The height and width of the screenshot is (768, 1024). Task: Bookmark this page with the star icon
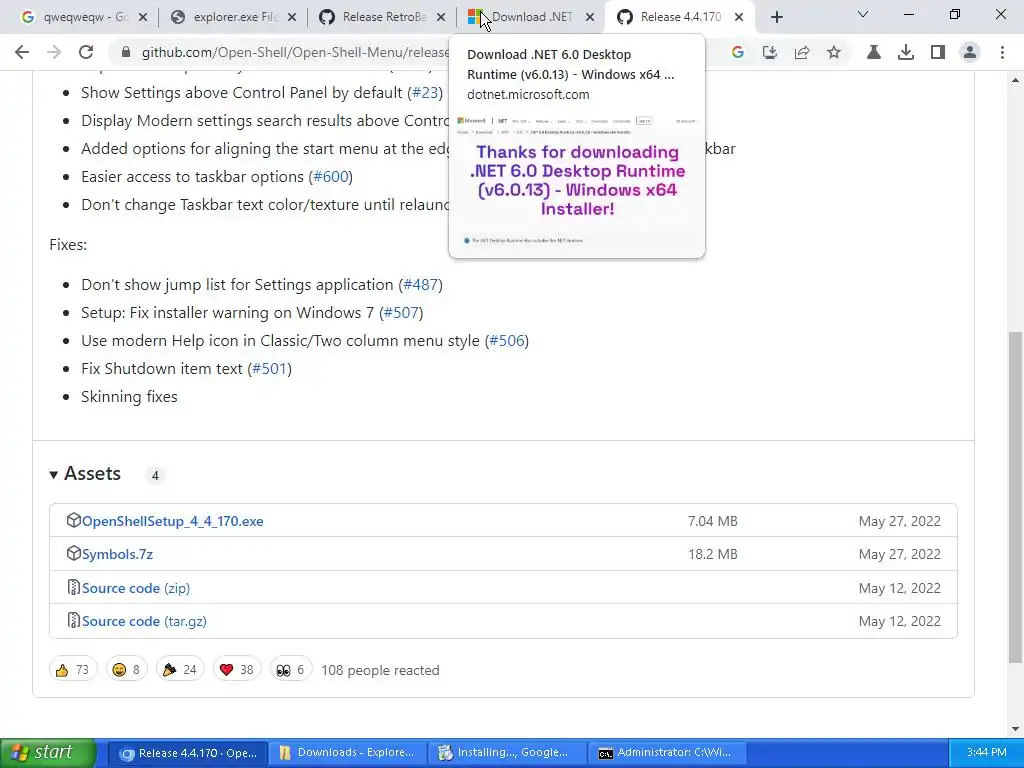pyautogui.click(x=833, y=52)
